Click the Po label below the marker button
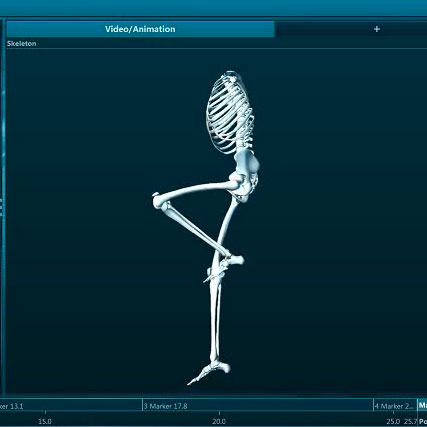 [x=423, y=422]
